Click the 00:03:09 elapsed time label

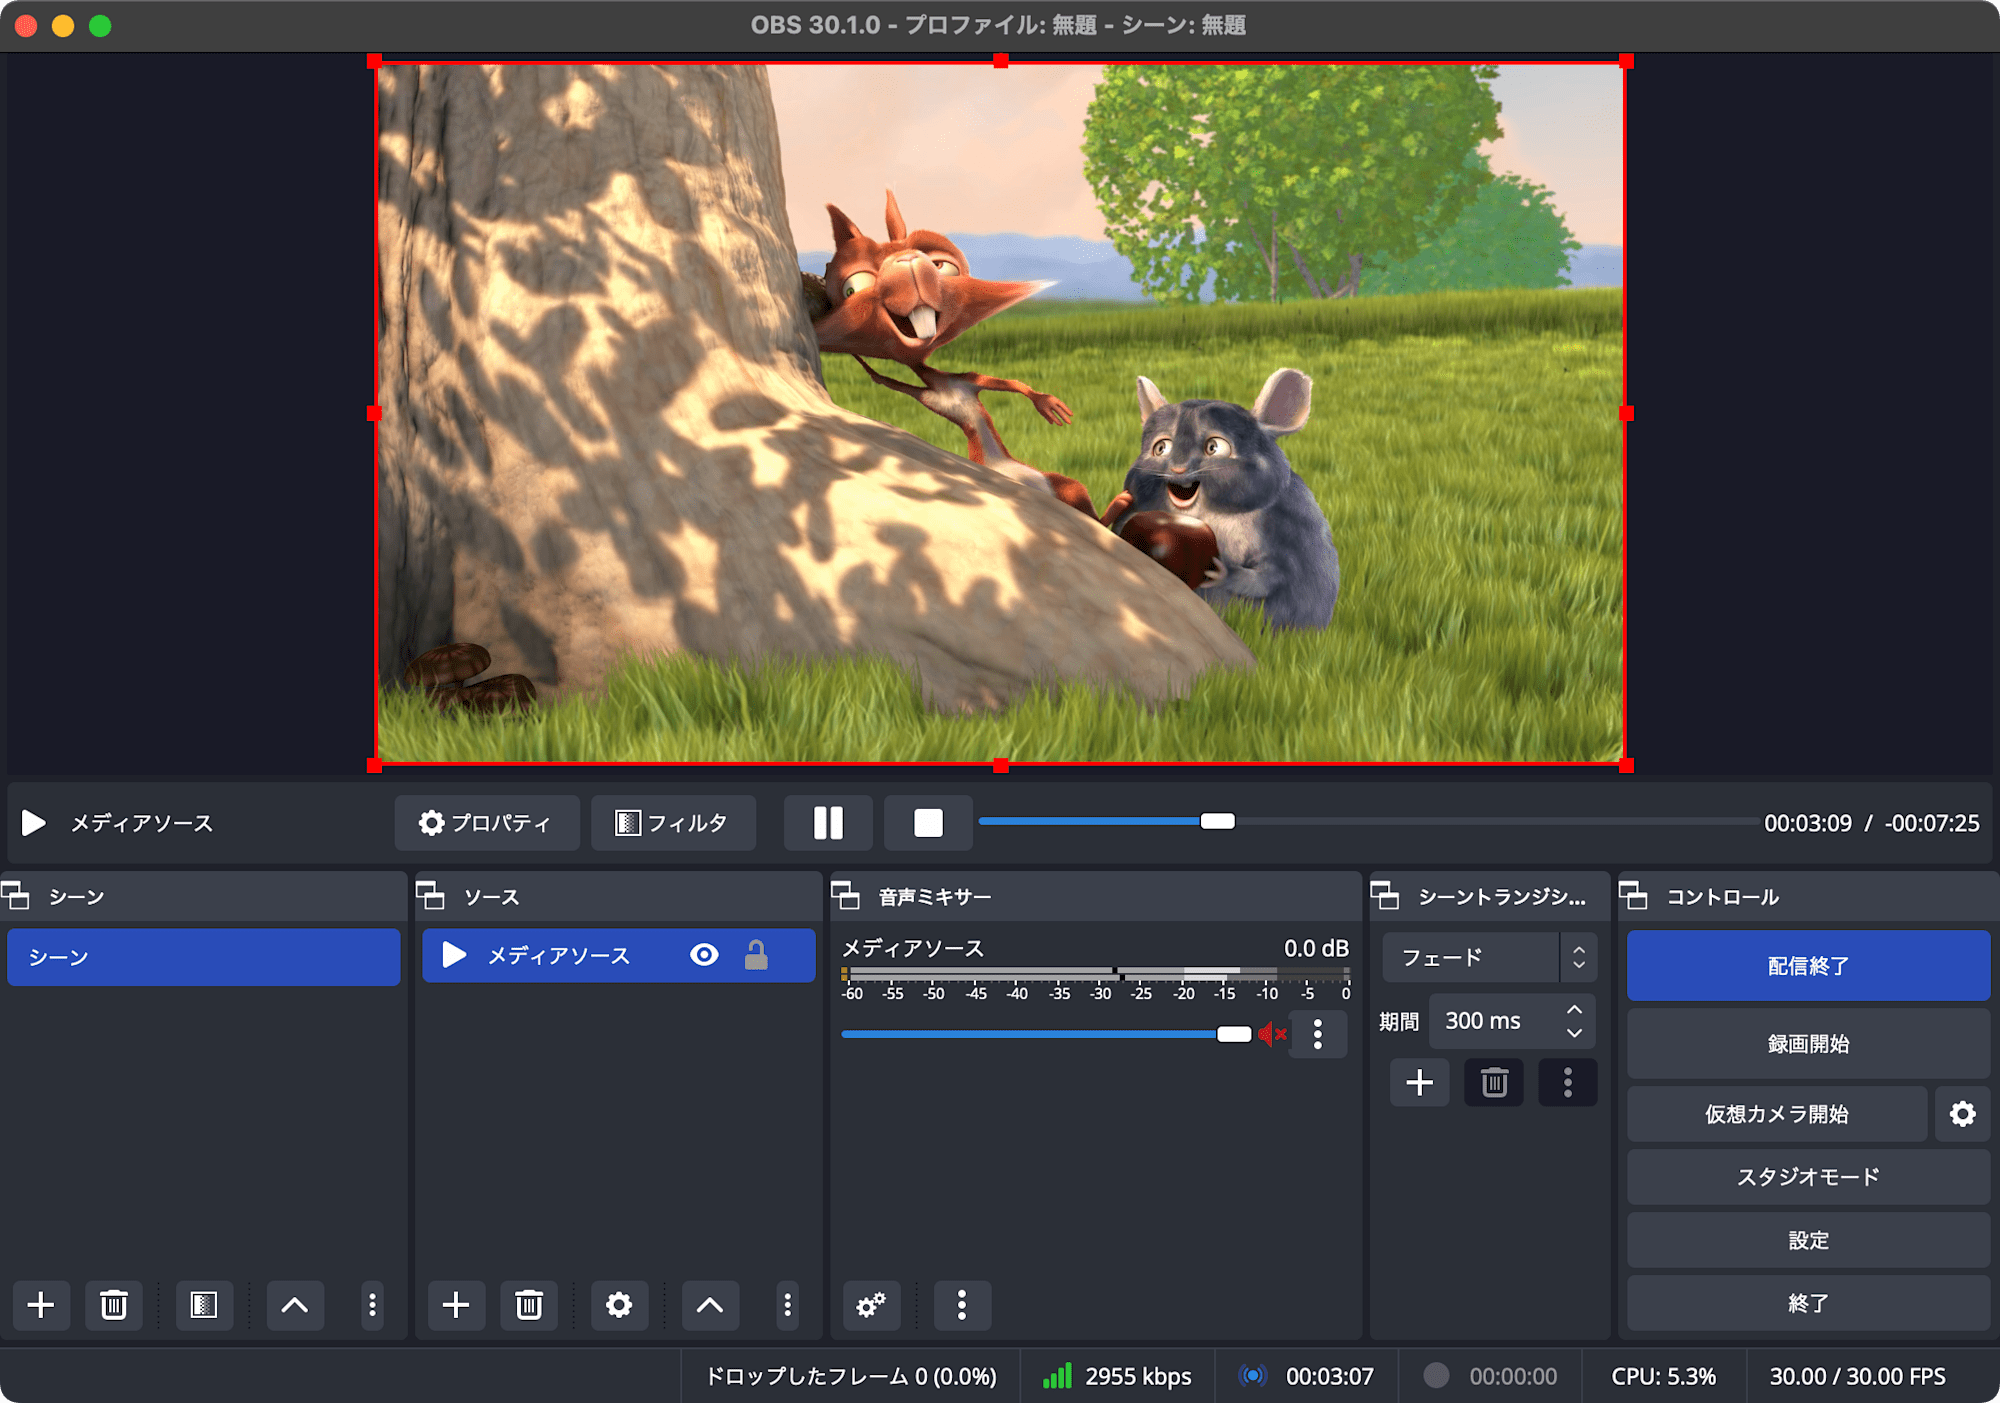(1808, 823)
